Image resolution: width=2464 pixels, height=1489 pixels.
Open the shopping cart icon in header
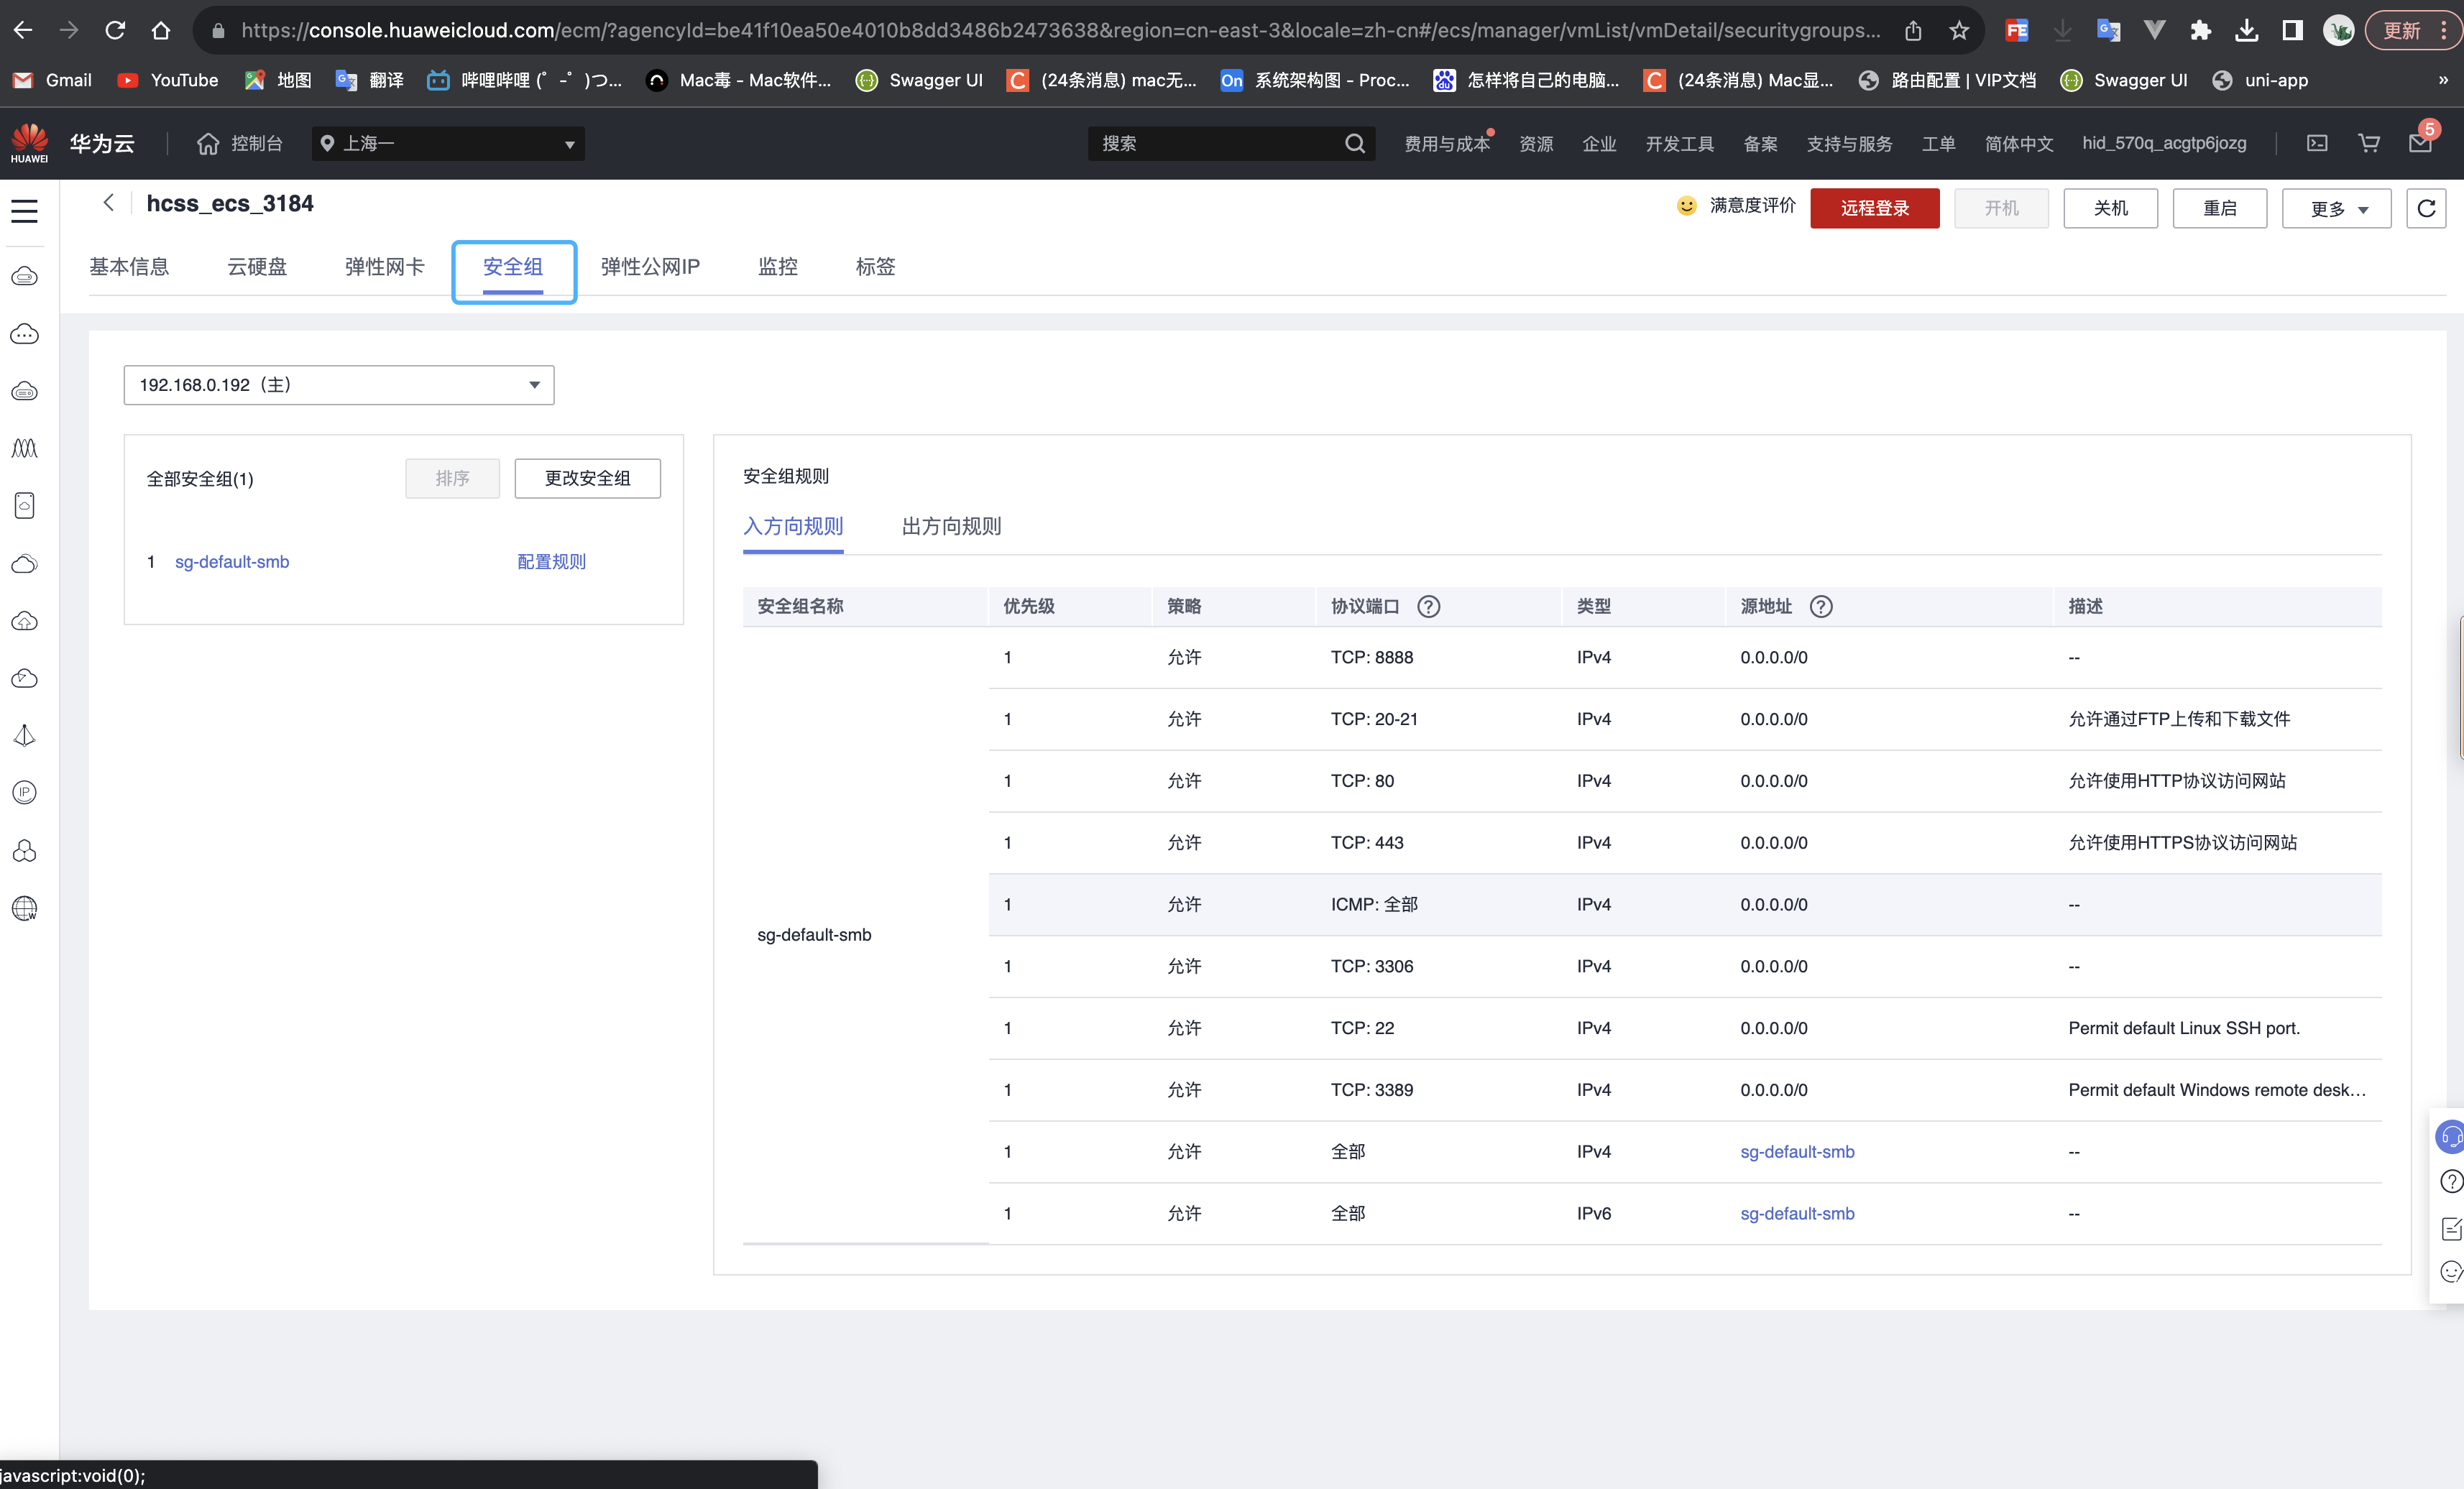pyautogui.click(x=2368, y=143)
